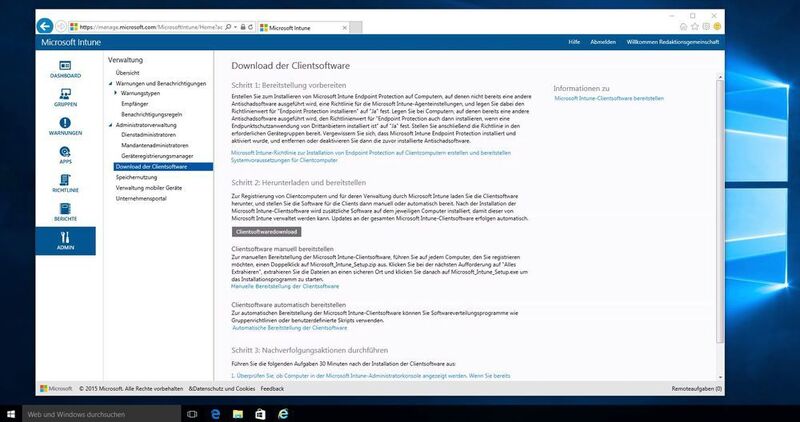Open Dienstadministratoren in the tree

click(x=148, y=135)
